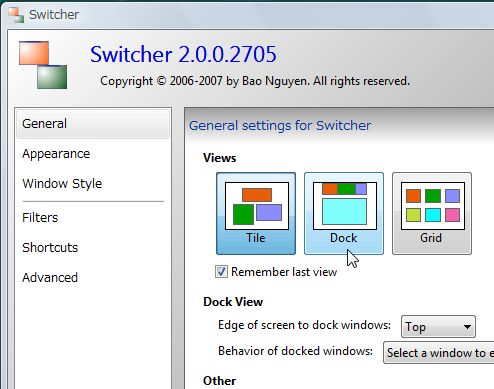Click the 'General settings for Switcher' heading
The height and width of the screenshot is (389, 494).
tap(280, 126)
